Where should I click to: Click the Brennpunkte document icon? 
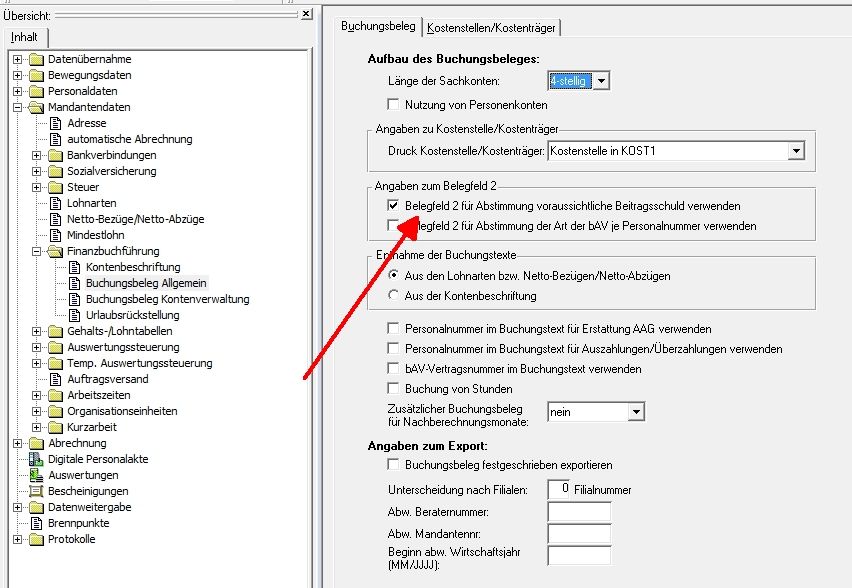point(36,523)
